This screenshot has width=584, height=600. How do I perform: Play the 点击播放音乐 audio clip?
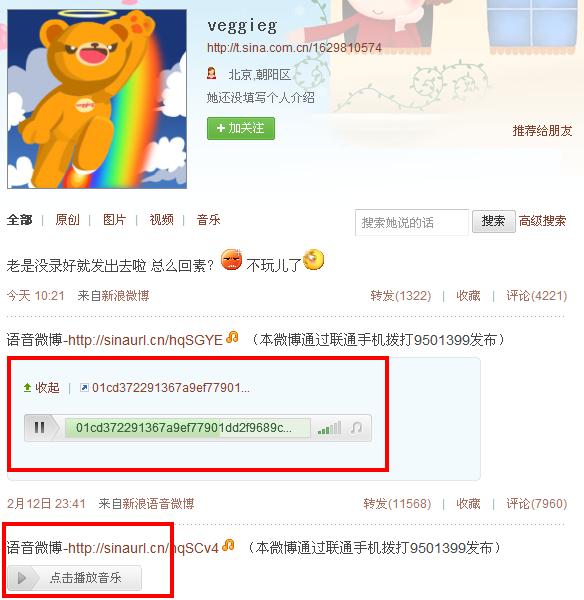click(74, 577)
